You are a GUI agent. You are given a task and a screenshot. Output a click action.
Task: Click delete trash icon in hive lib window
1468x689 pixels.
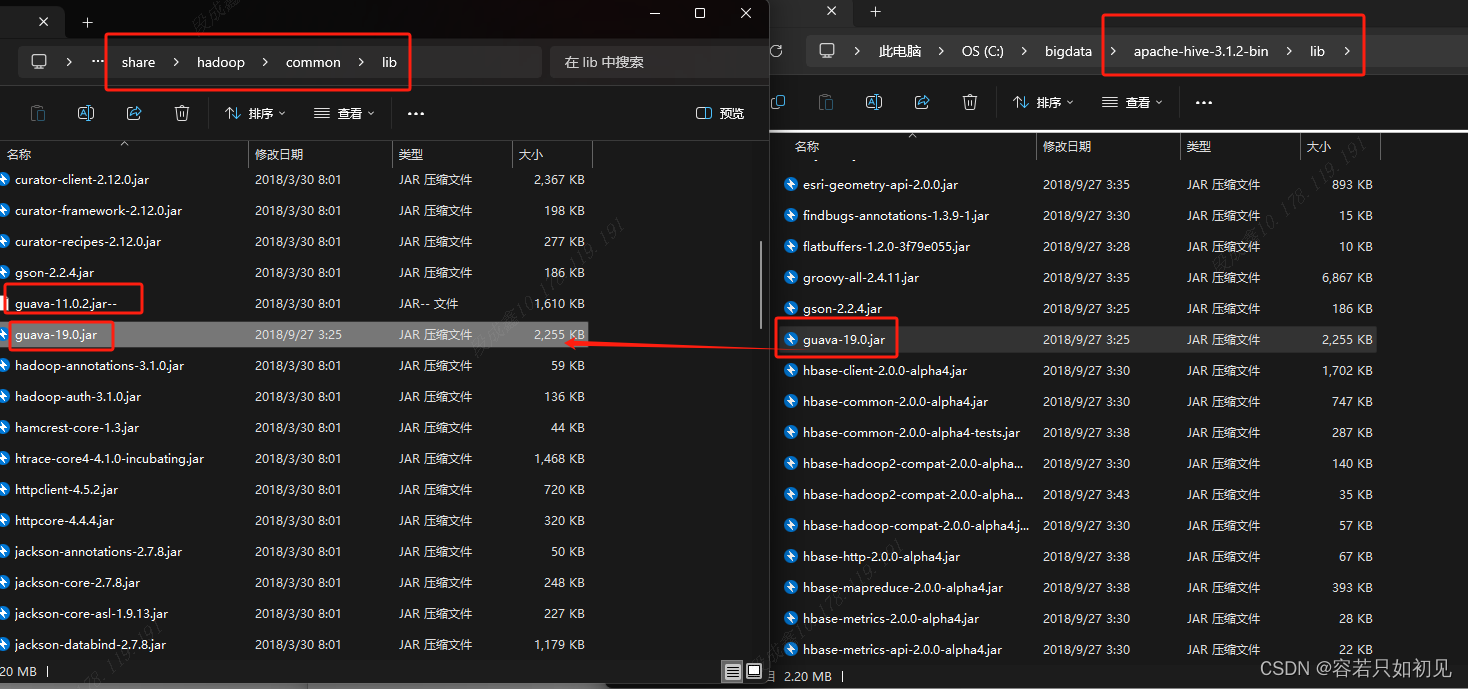tap(970, 102)
